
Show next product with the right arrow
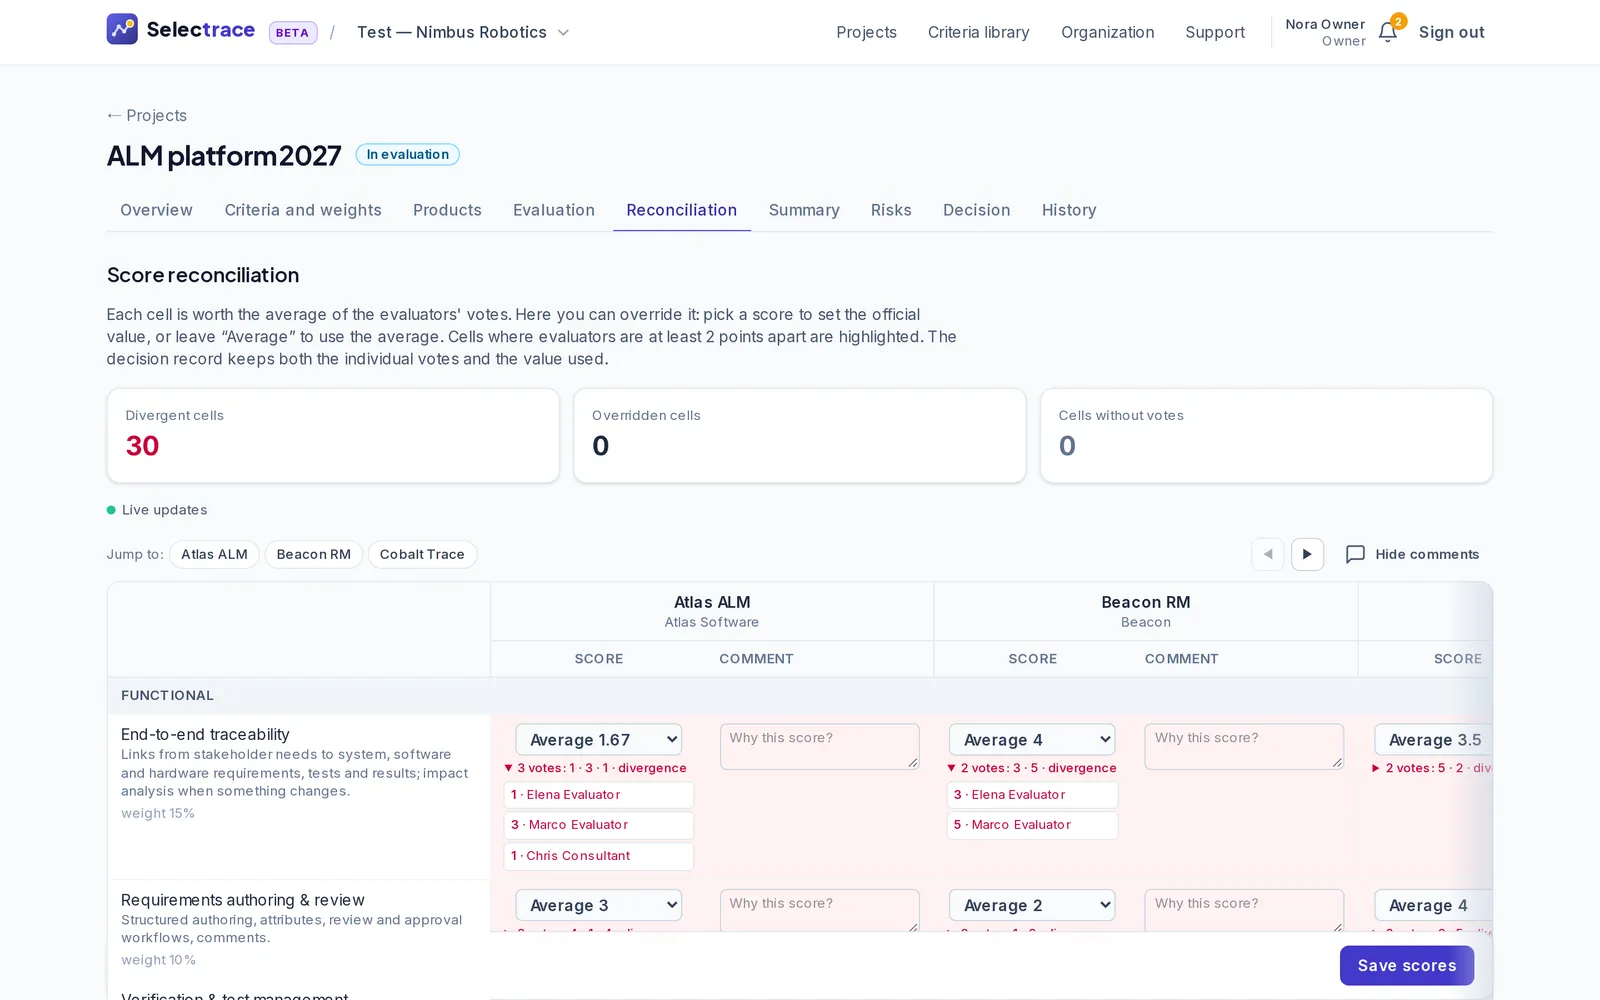coord(1307,554)
